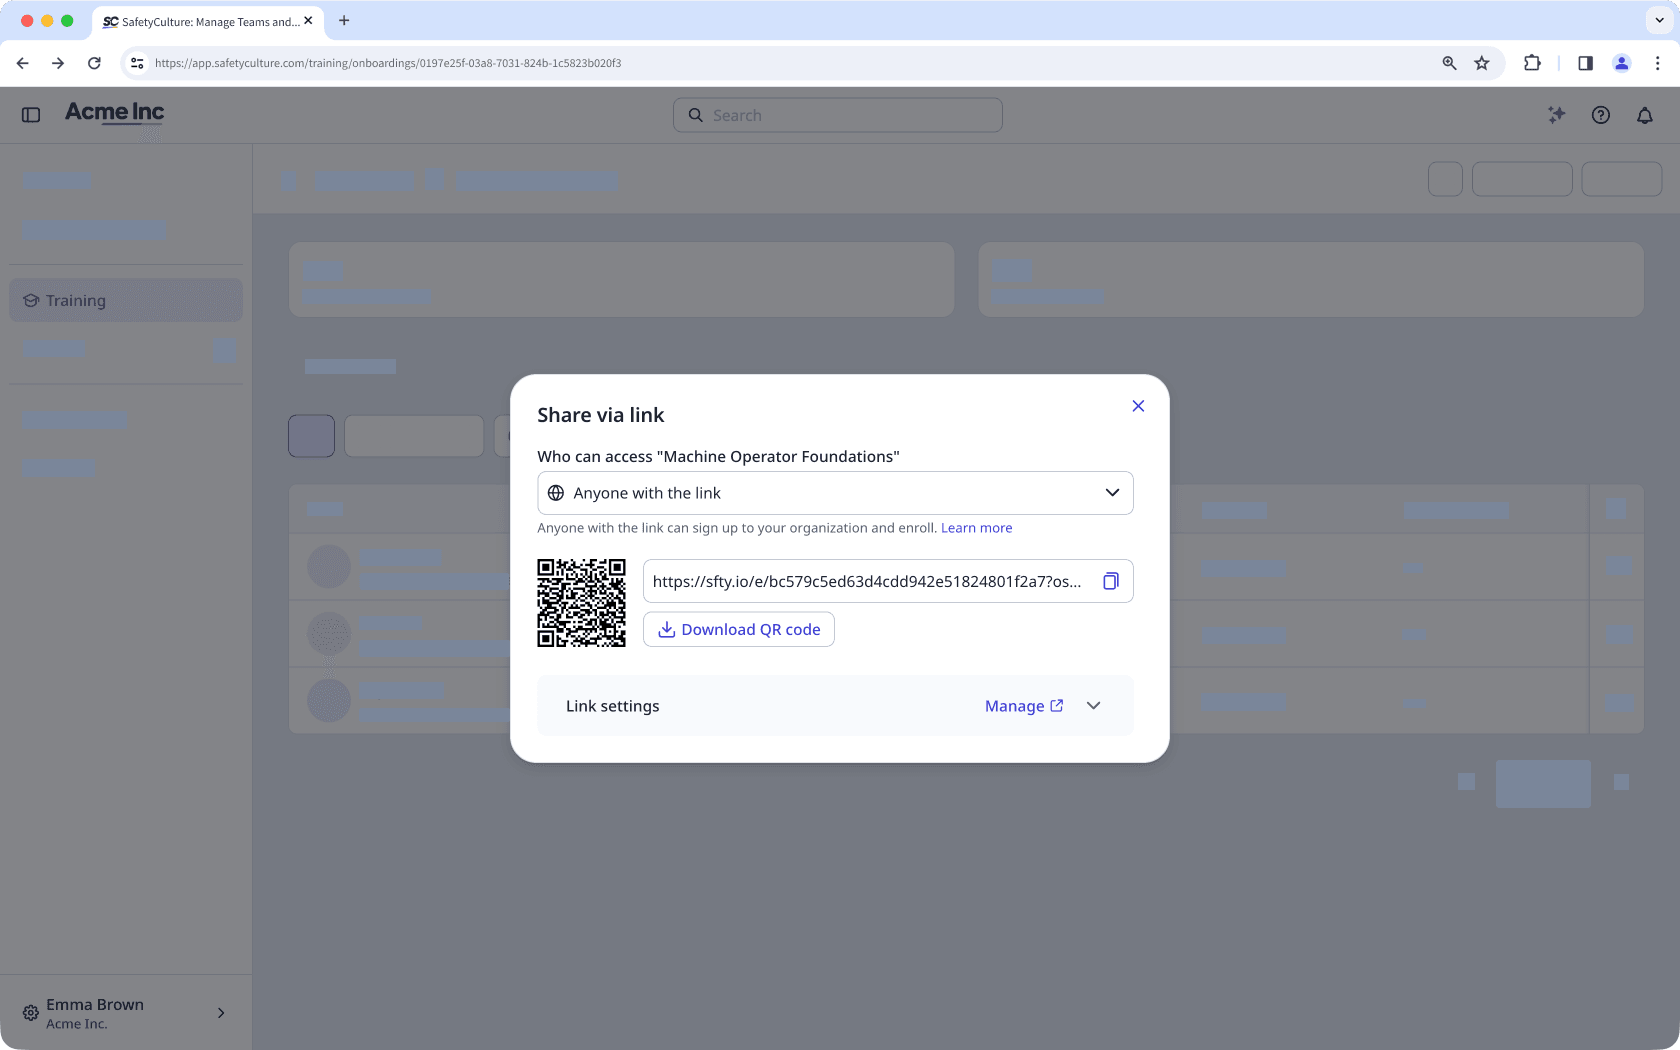
Task: Click the help question mark icon
Action: pos(1601,115)
